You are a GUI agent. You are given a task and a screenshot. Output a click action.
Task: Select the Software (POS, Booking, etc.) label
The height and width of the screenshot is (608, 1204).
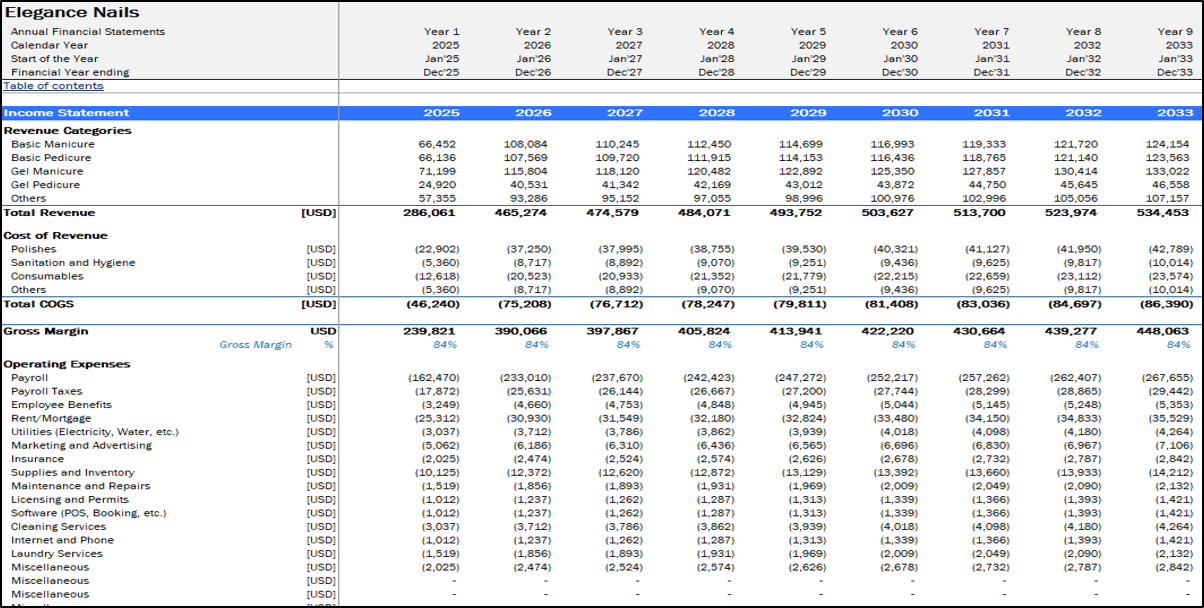(89, 513)
